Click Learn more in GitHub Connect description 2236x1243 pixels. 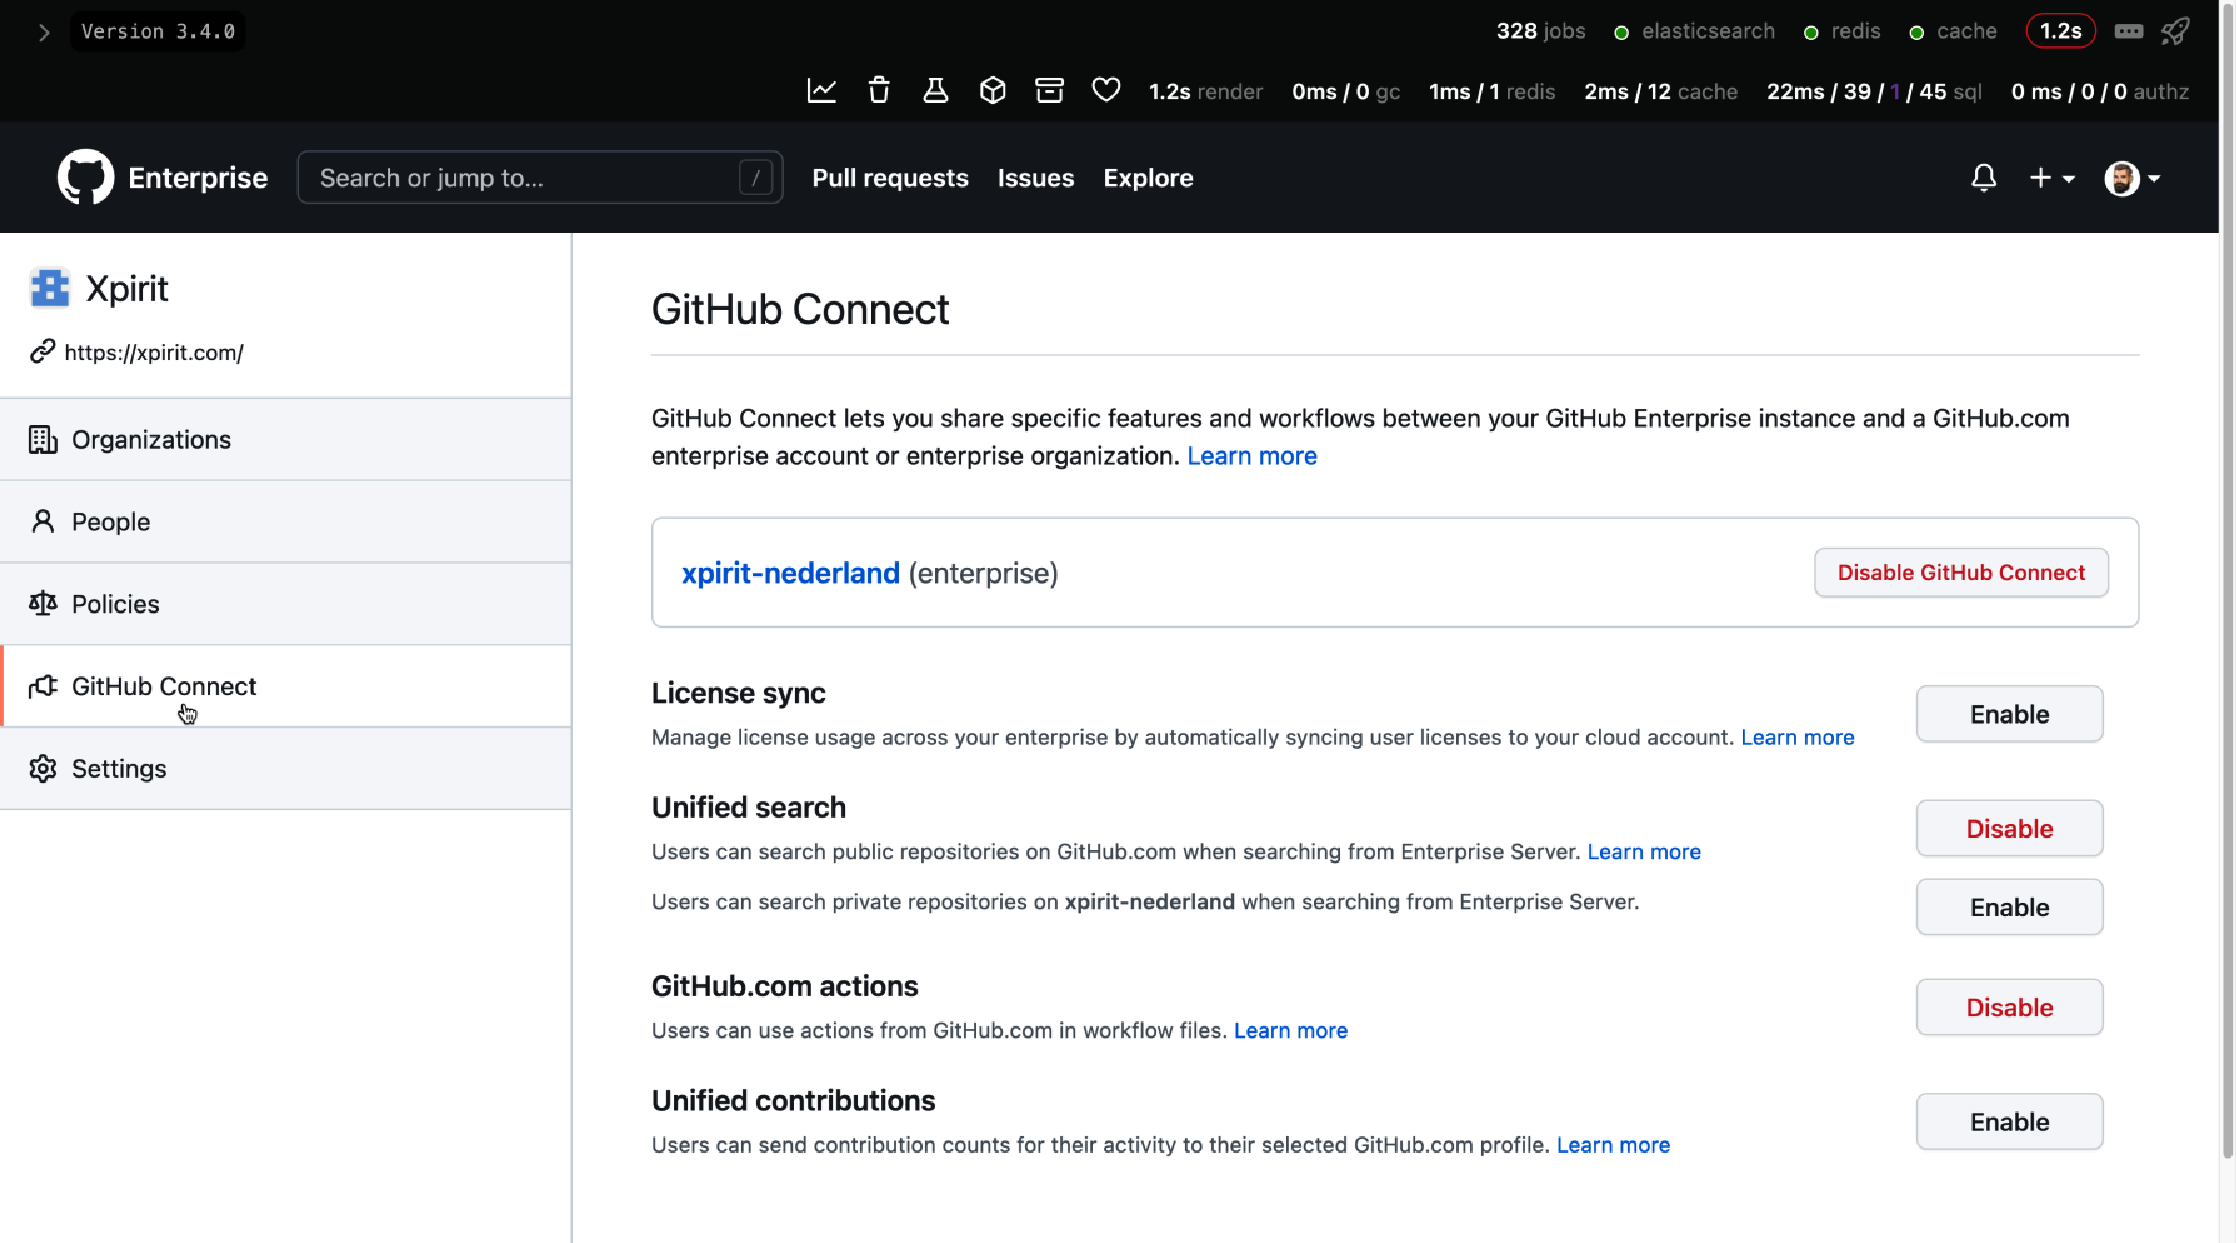[1251, 456]
